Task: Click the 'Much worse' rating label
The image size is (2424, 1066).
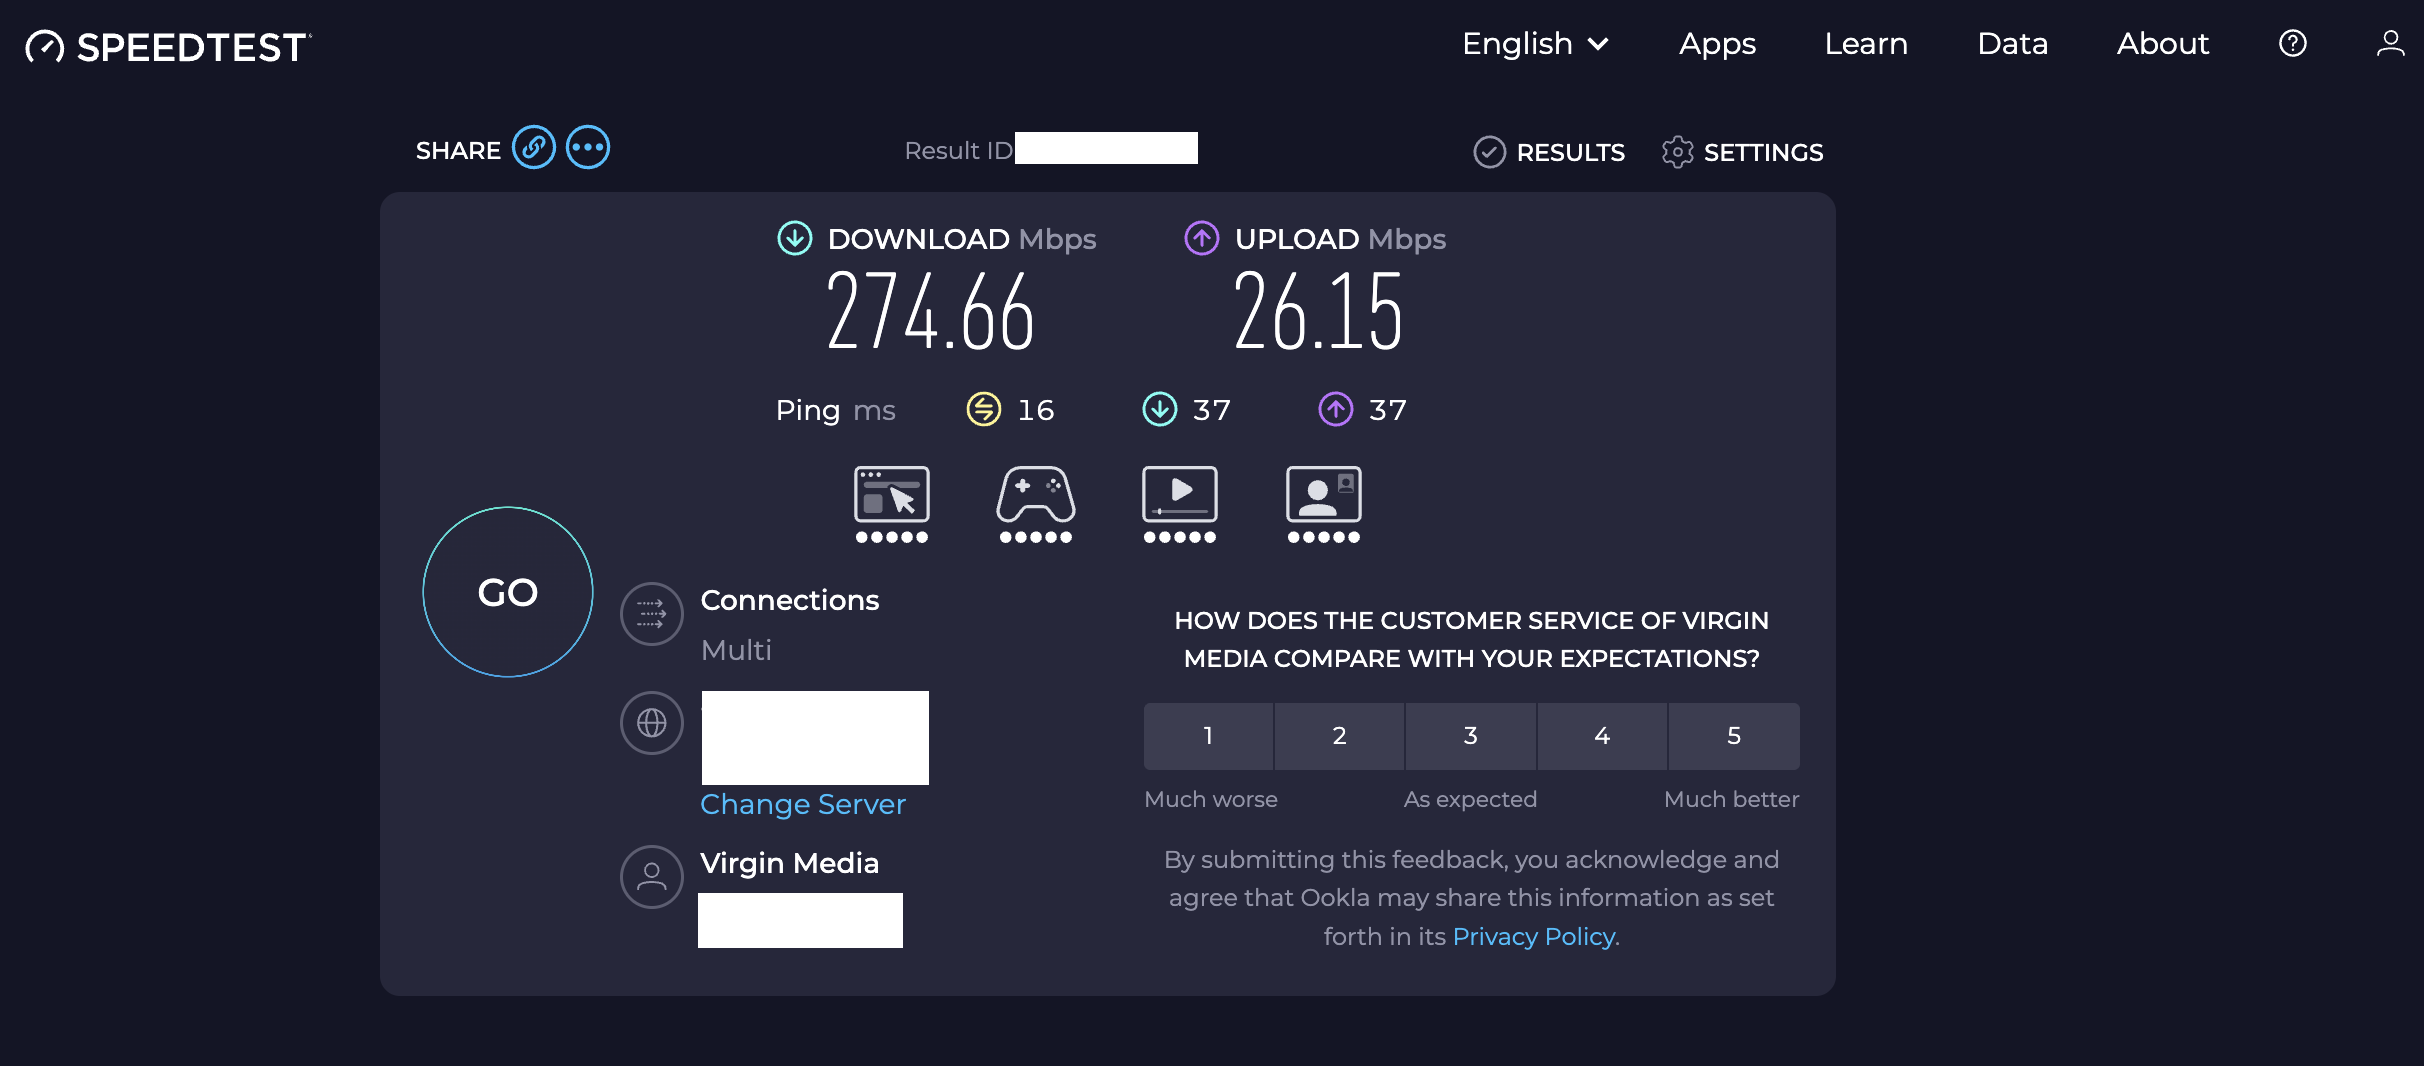Action: point(1210,799)
